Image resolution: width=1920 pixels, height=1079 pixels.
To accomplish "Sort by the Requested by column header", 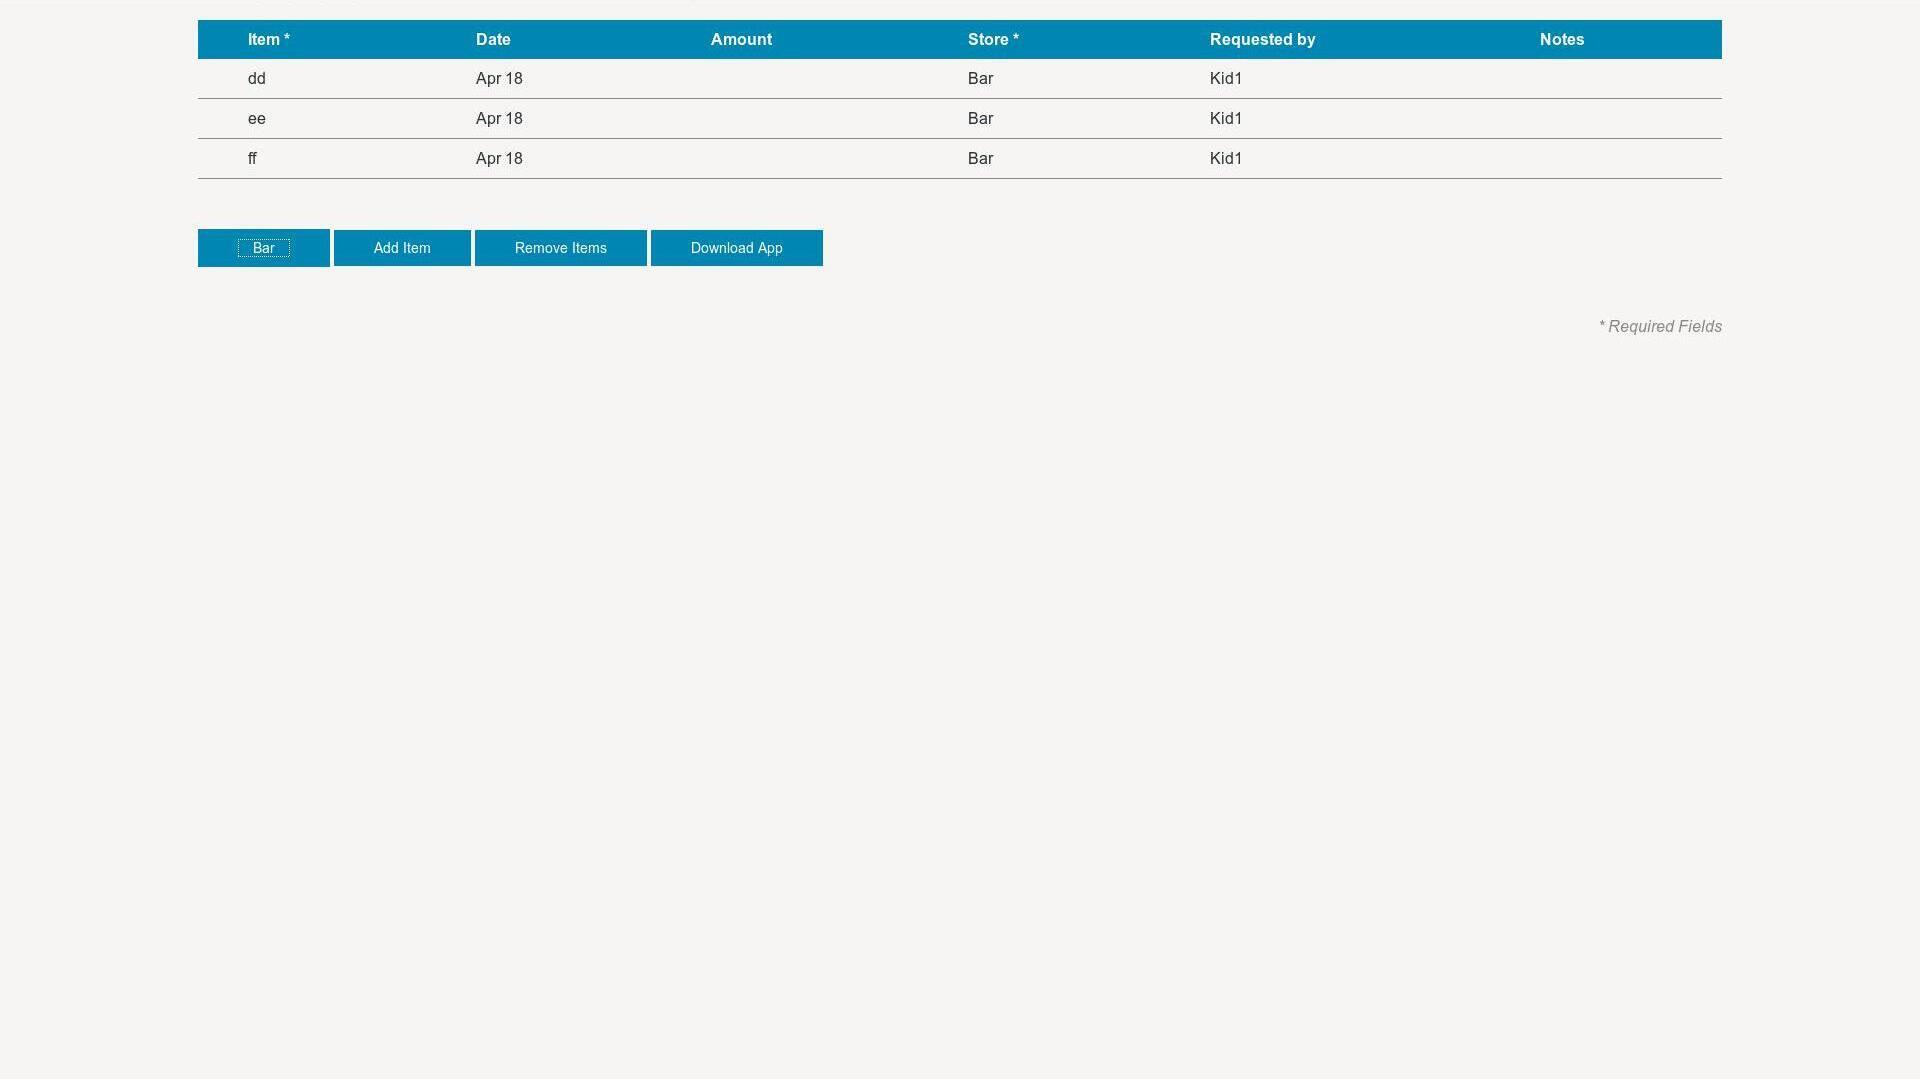I will (x=1262, y=40).
